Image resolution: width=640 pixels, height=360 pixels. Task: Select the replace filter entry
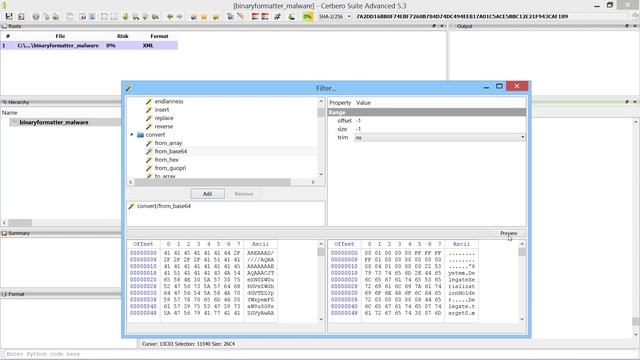coord(164,118)
